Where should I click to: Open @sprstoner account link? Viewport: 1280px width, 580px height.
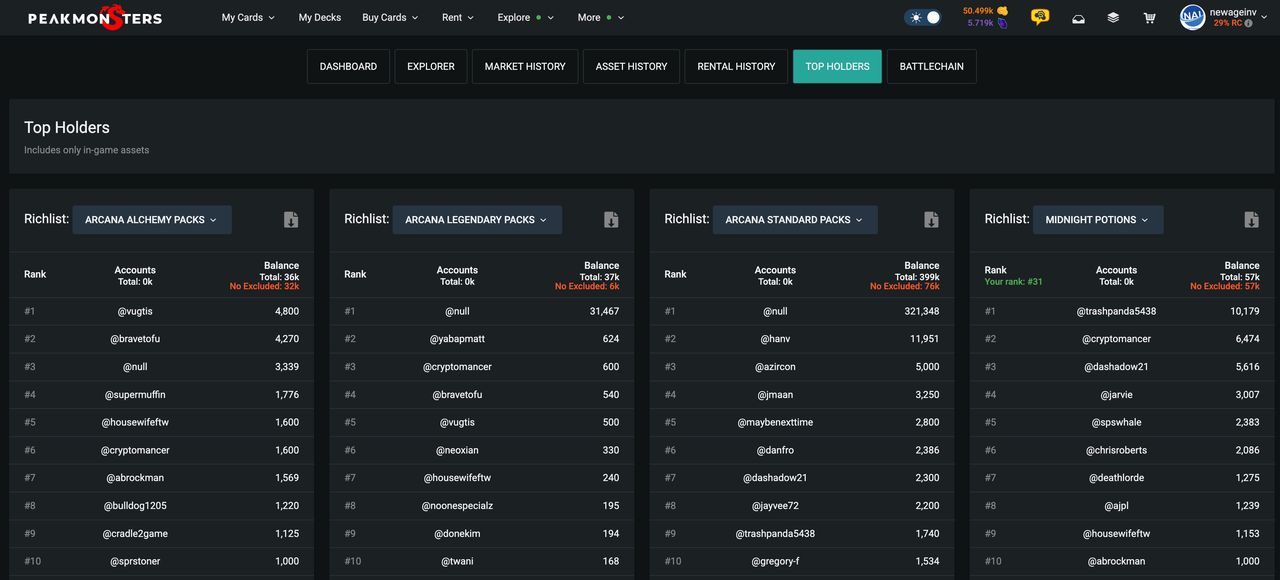pos(135,562)
